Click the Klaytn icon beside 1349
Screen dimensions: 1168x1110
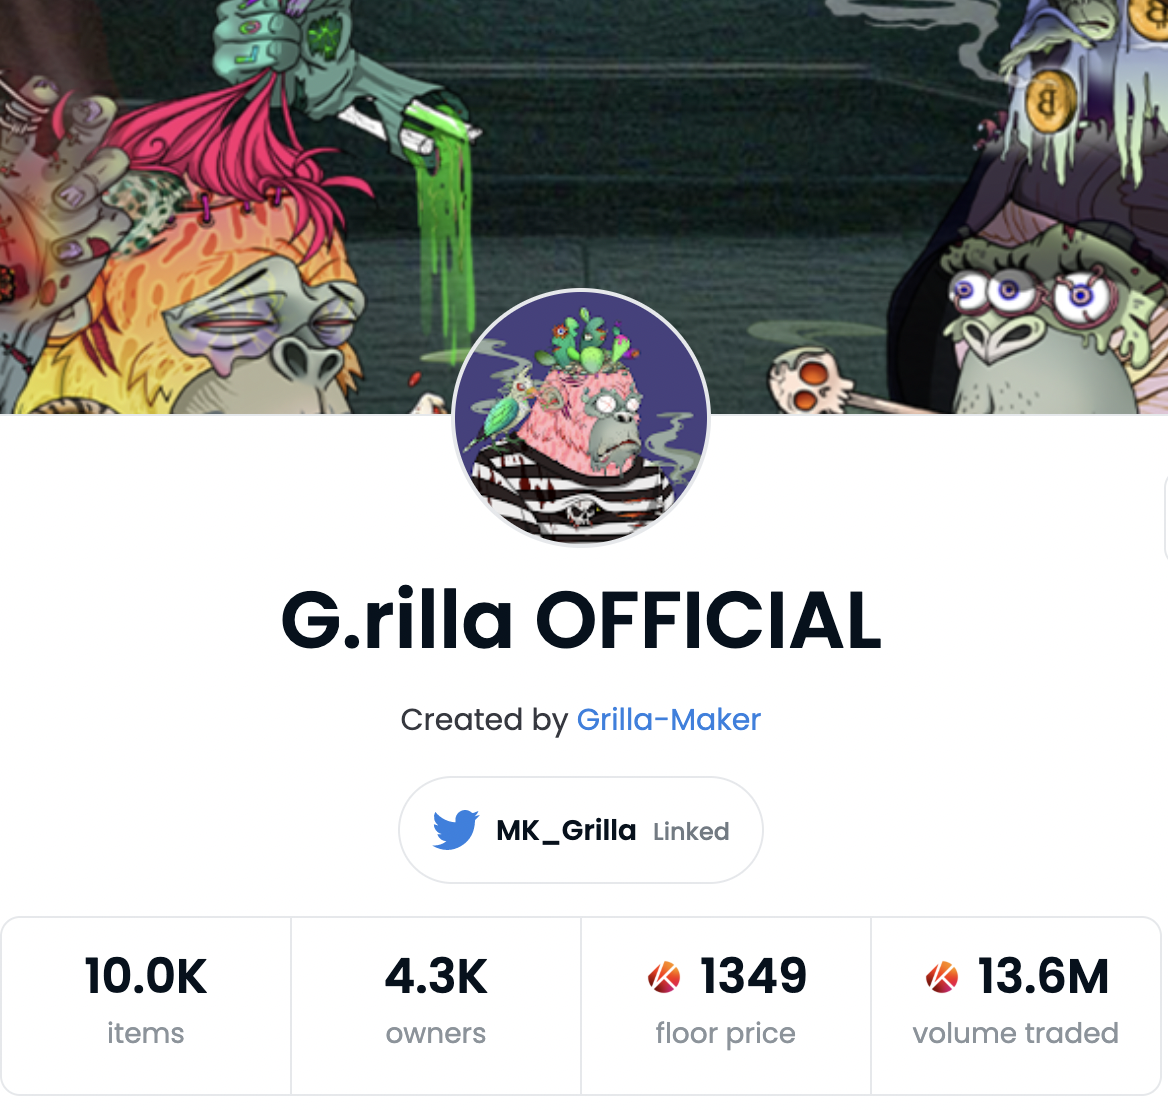(x=664, y=977)
